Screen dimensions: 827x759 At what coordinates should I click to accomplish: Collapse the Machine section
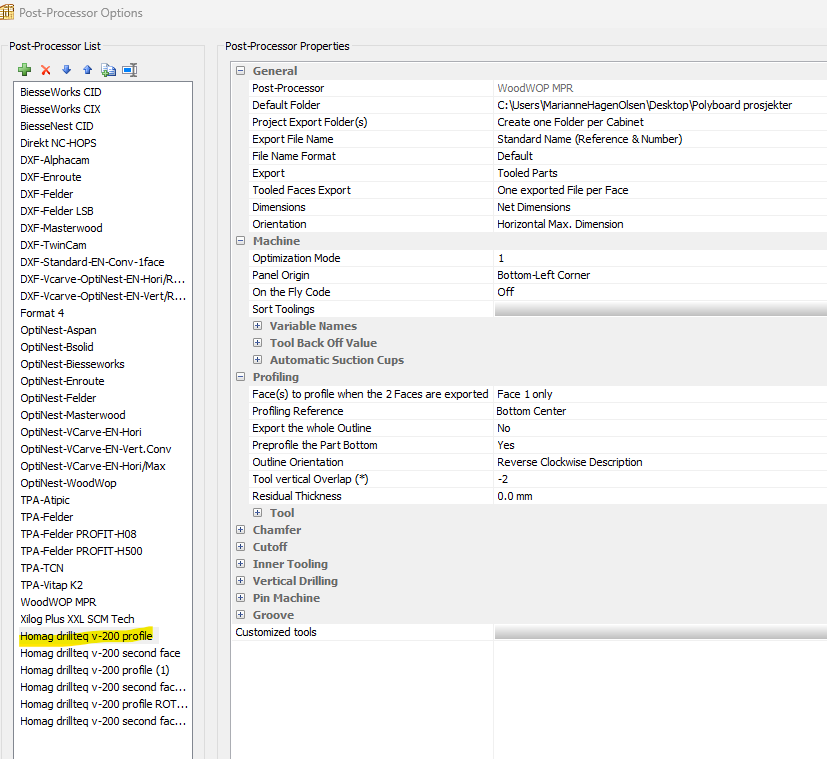pyautogui.click(x=240, y=241)
